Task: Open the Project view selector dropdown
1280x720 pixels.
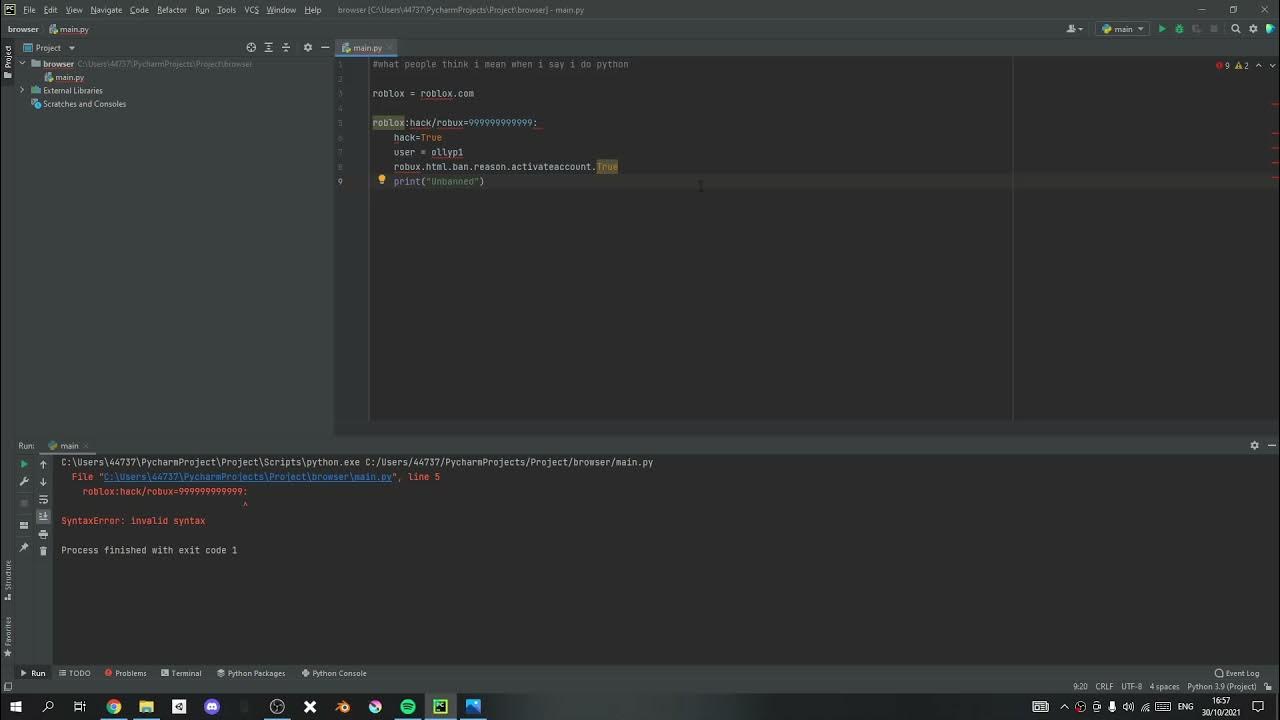Action: point(48,47)
